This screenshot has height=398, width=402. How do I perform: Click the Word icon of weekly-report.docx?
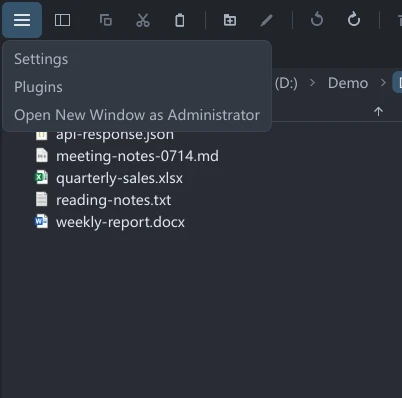point(41,221)
